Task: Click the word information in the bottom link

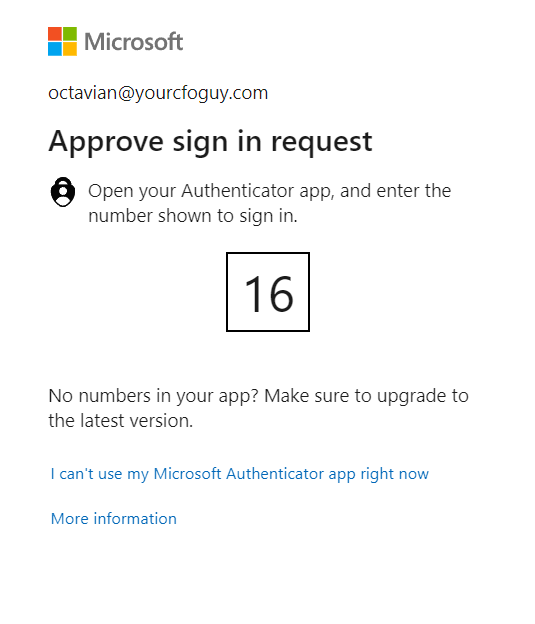Action: coord(135,519)
